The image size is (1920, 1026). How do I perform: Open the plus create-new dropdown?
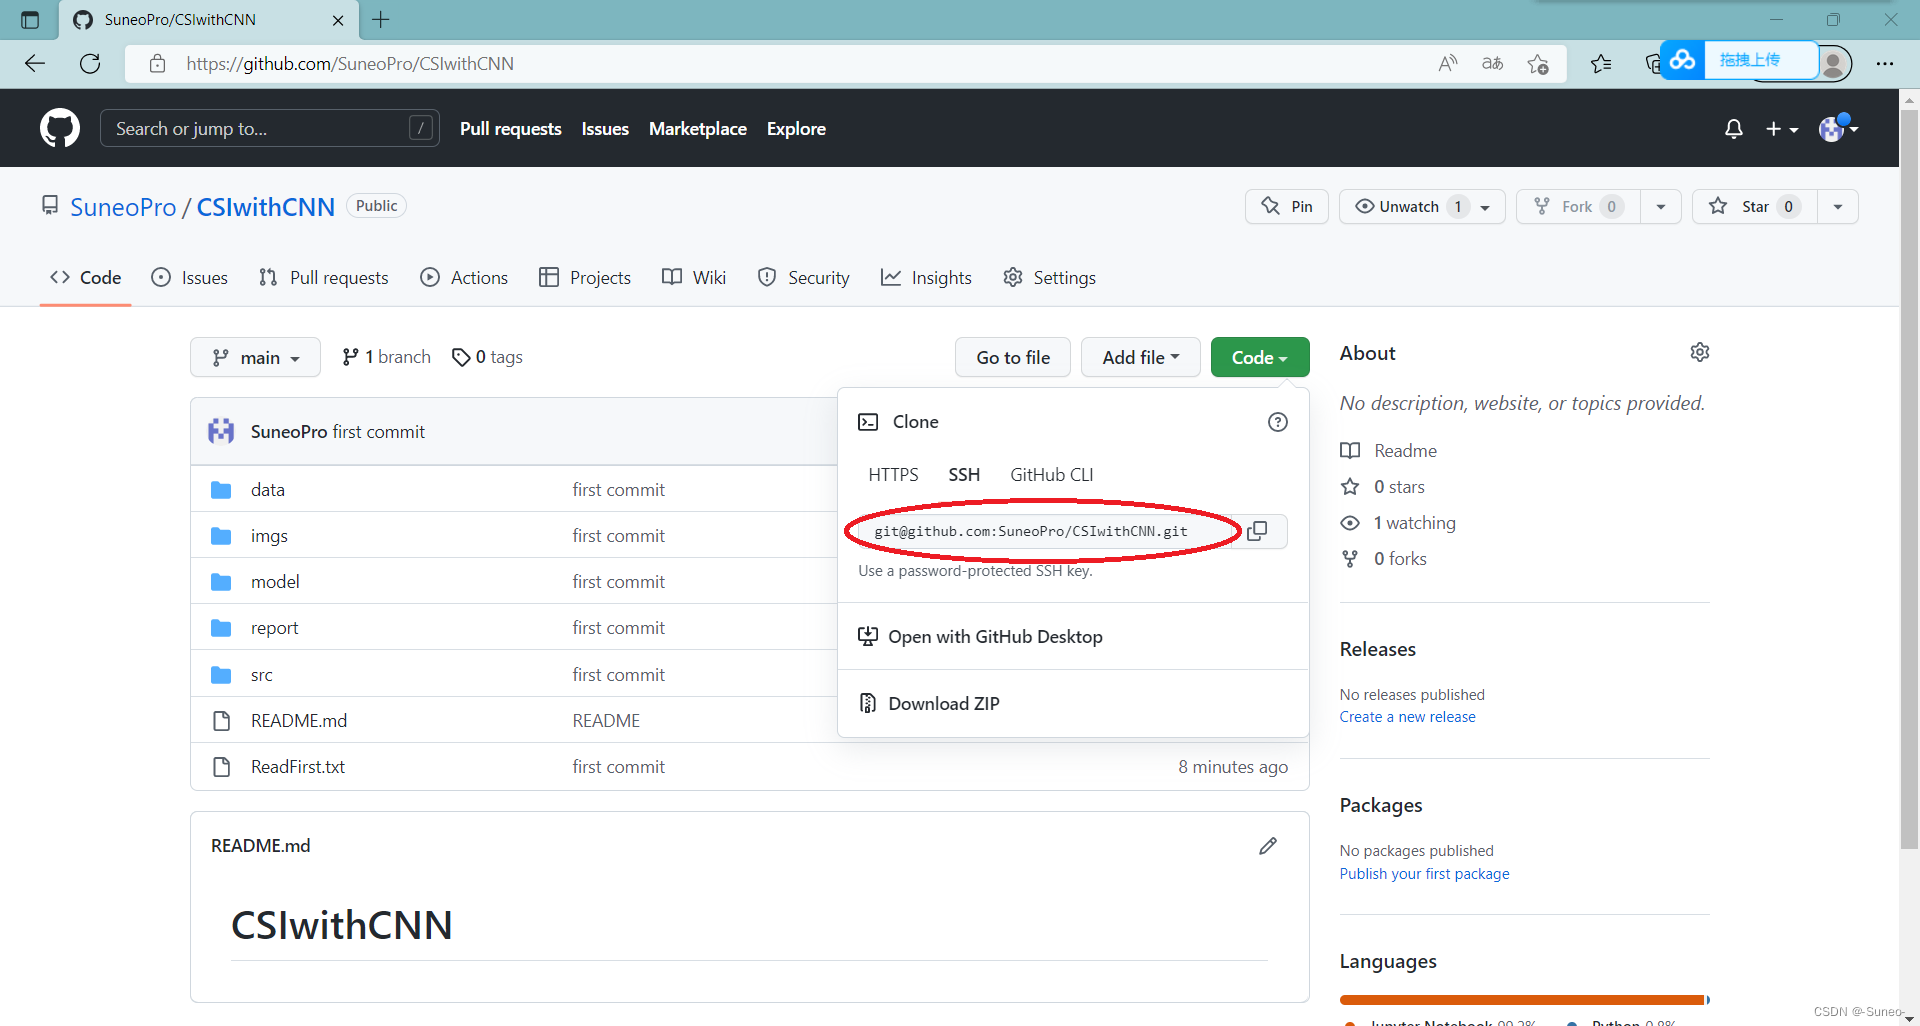pyautogui.click(x=1782, y=129)
